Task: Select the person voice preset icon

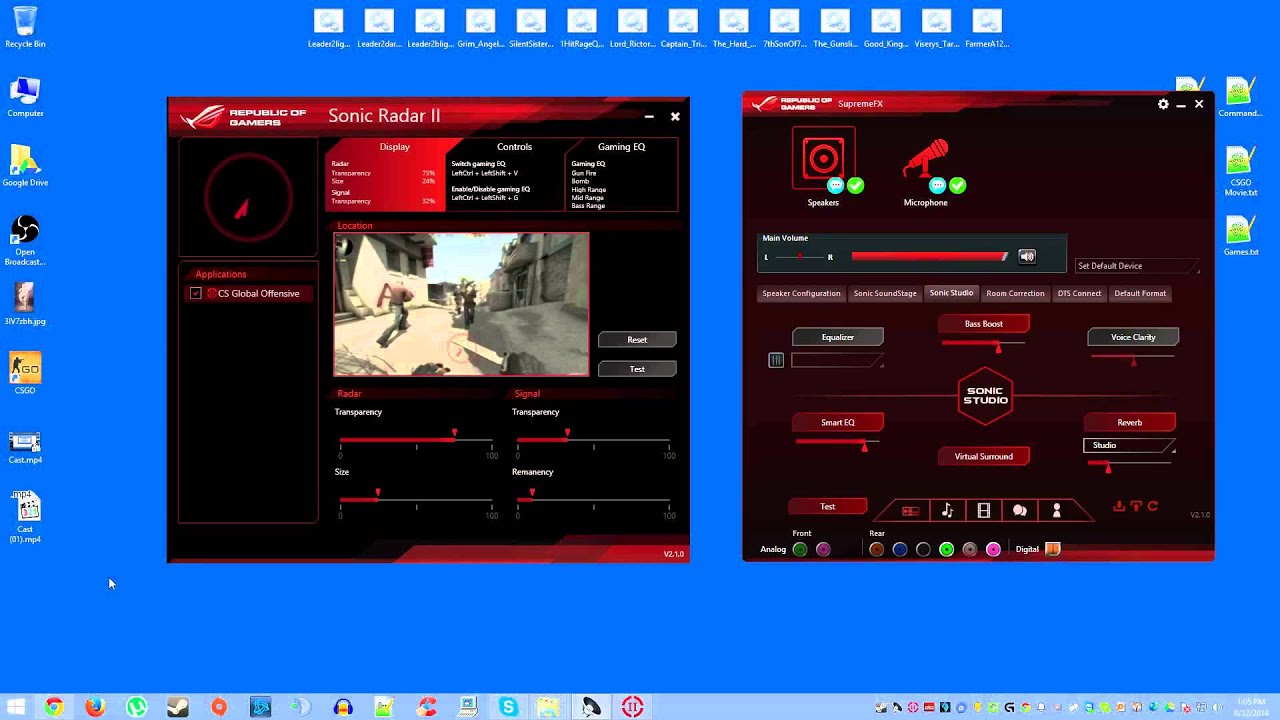Action: tap(1056, 511)
